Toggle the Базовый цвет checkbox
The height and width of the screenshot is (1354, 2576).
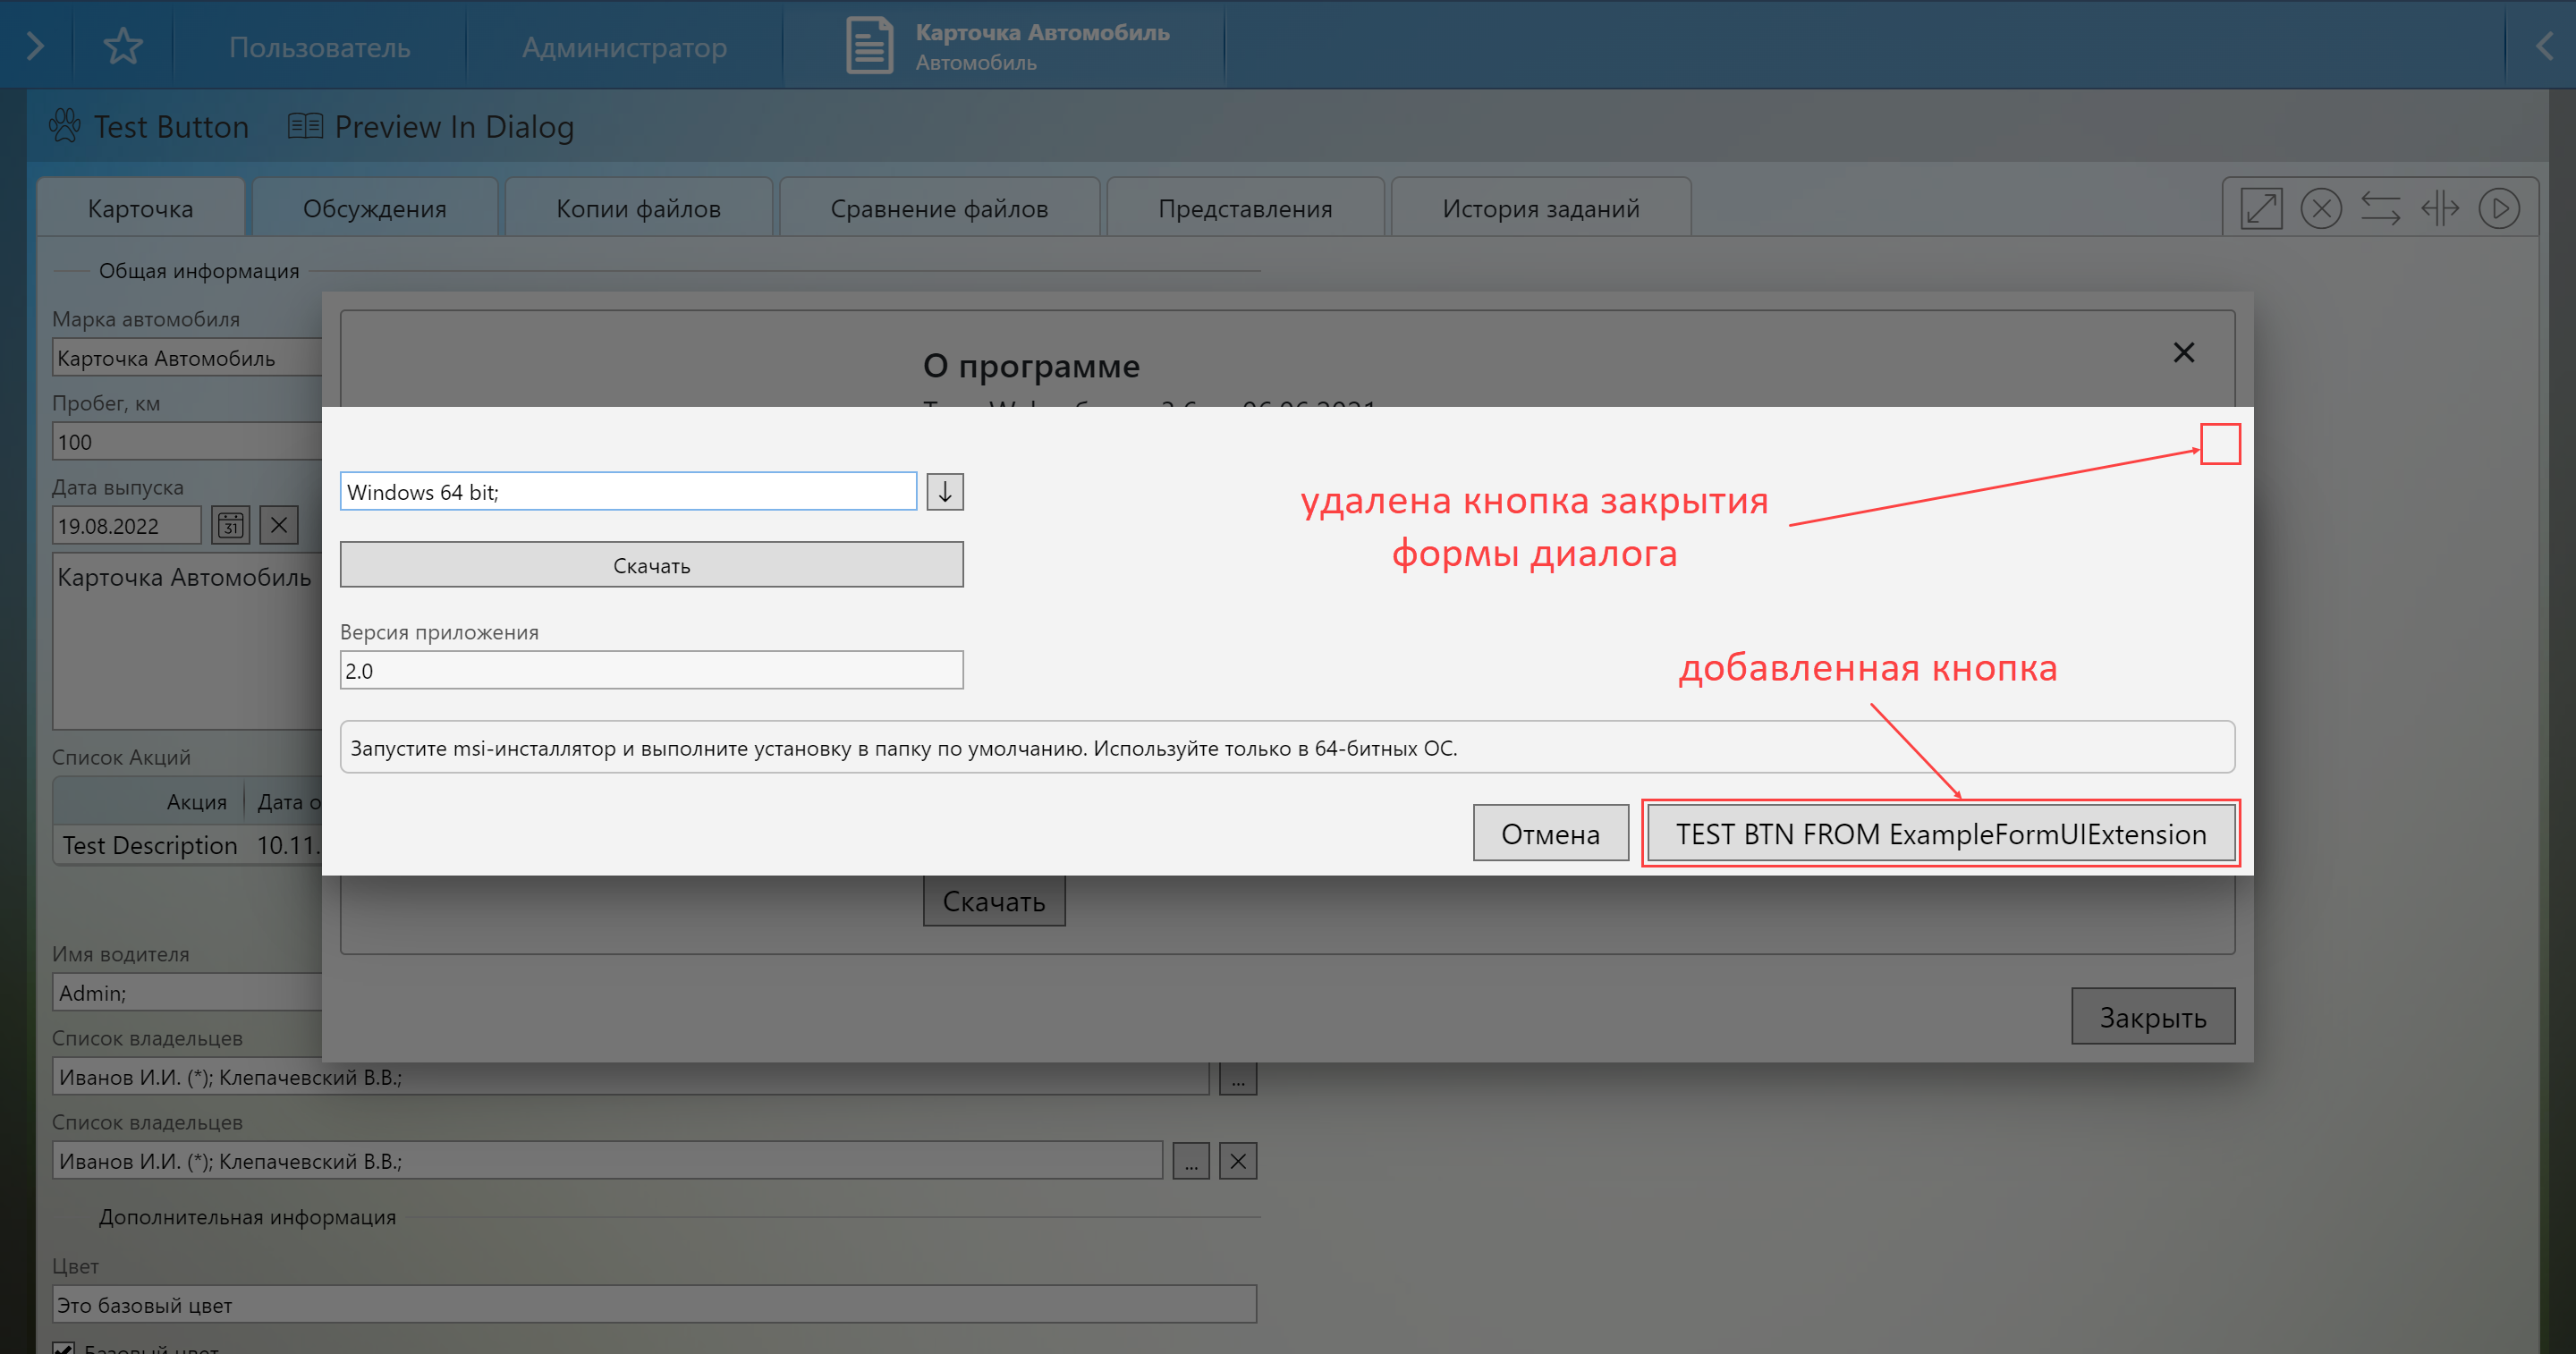click(x=63, y=1347)
